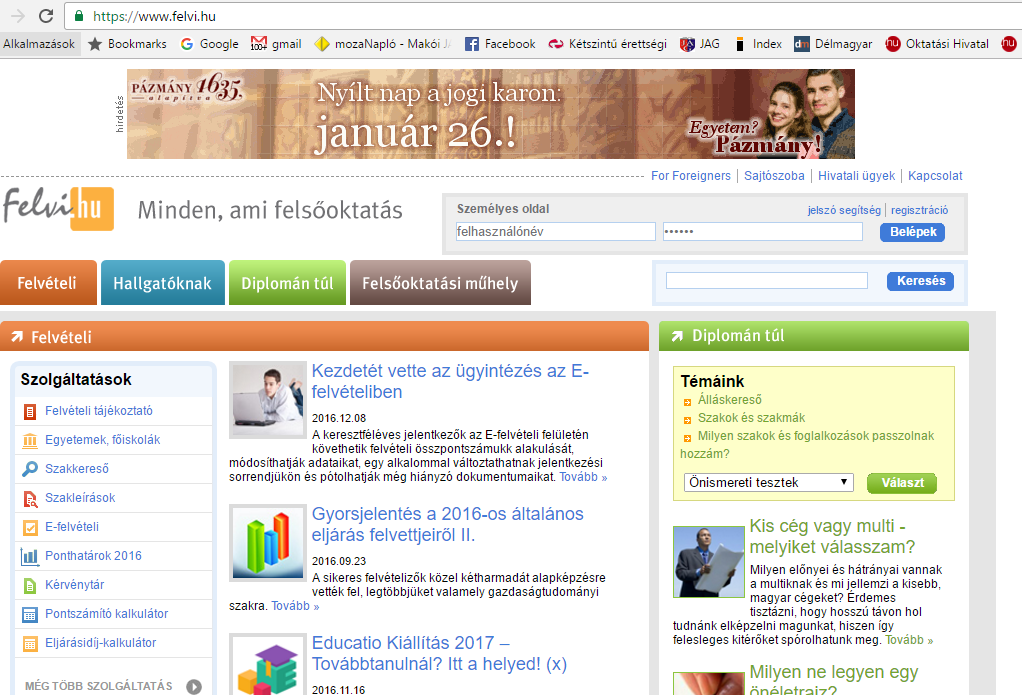Click the colorful bar chart thumbnail
This screenshot has height=695, width=1022.
point(268,542)
